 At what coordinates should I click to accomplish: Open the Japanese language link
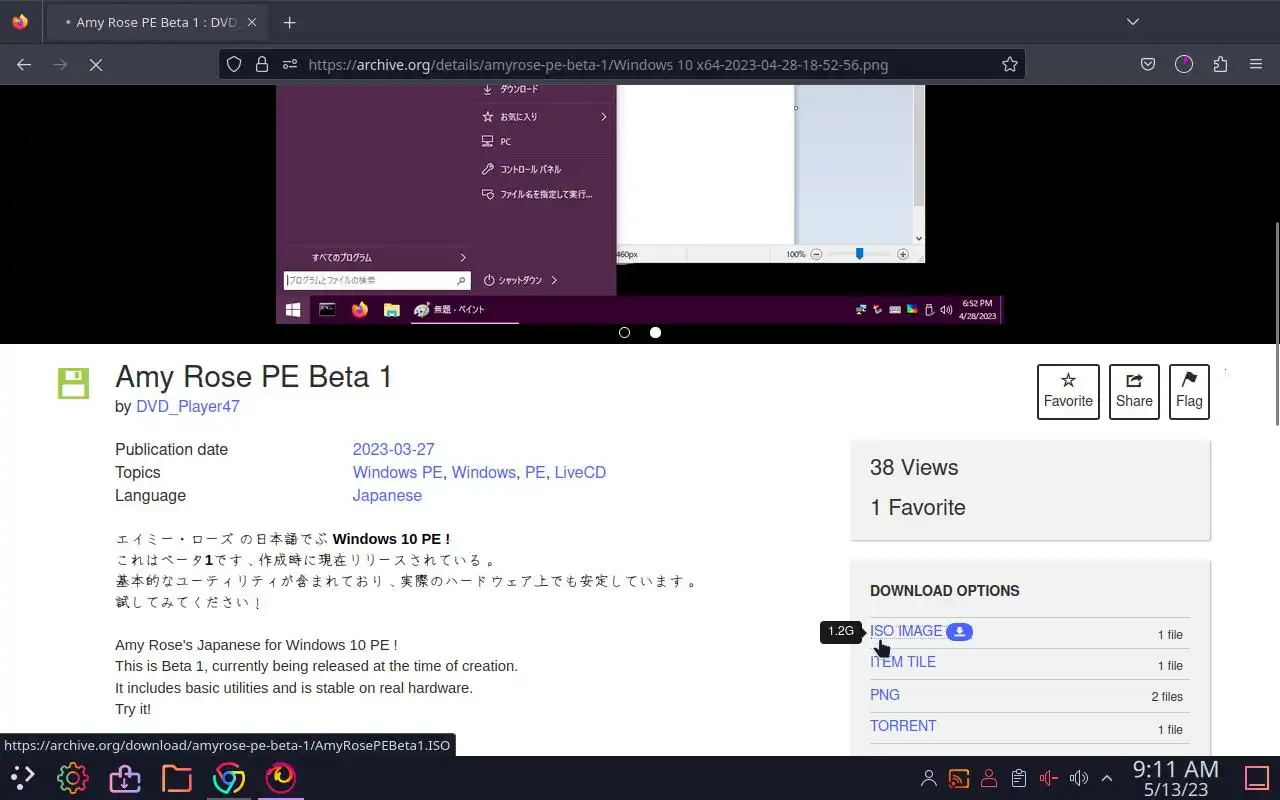click(x=387, y=495)
